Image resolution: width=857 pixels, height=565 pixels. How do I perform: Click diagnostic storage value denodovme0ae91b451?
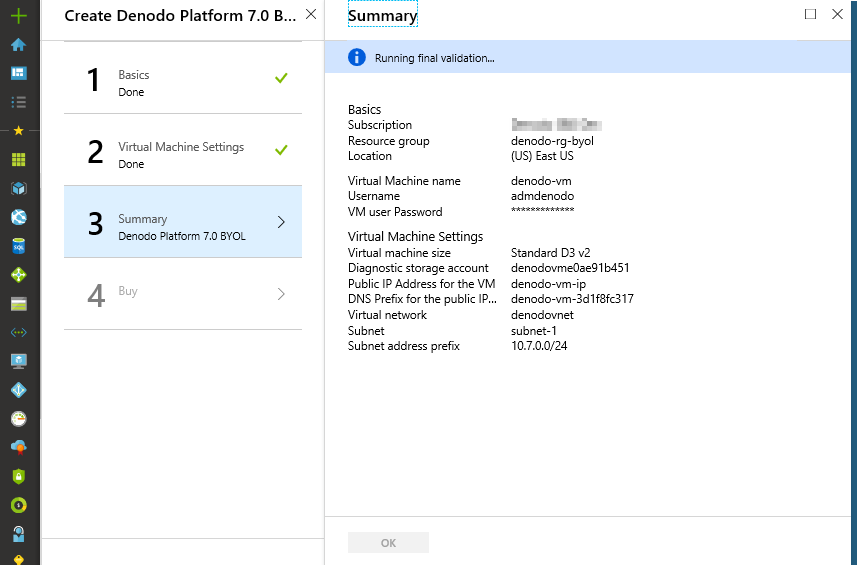pyautogui.click(x=570, y=268)
